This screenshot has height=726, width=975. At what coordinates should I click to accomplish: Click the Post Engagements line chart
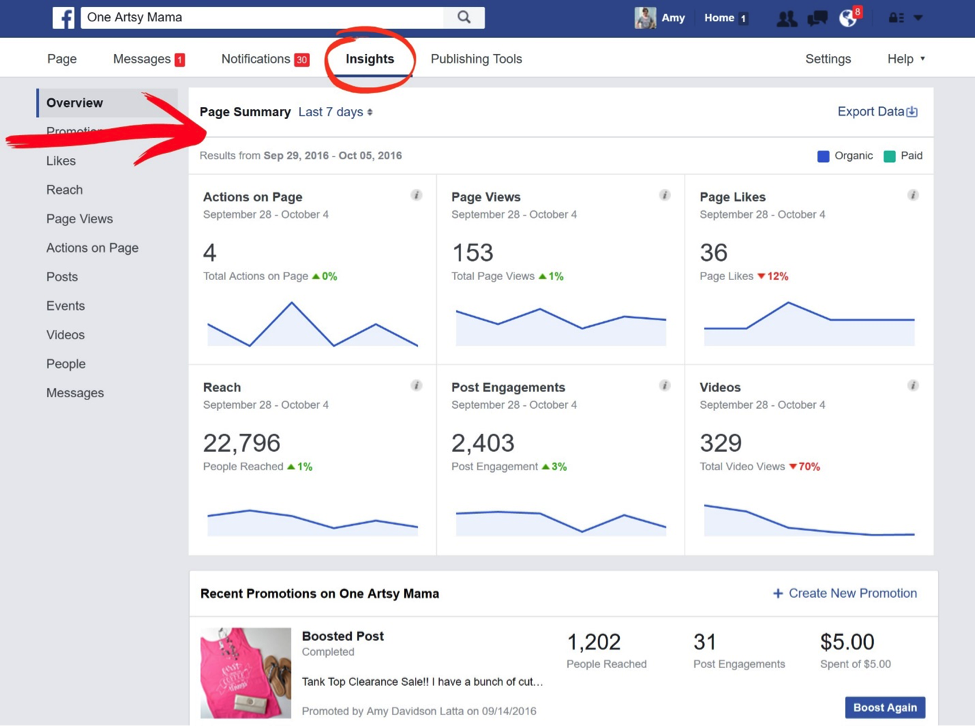click(x=561, y=523)
